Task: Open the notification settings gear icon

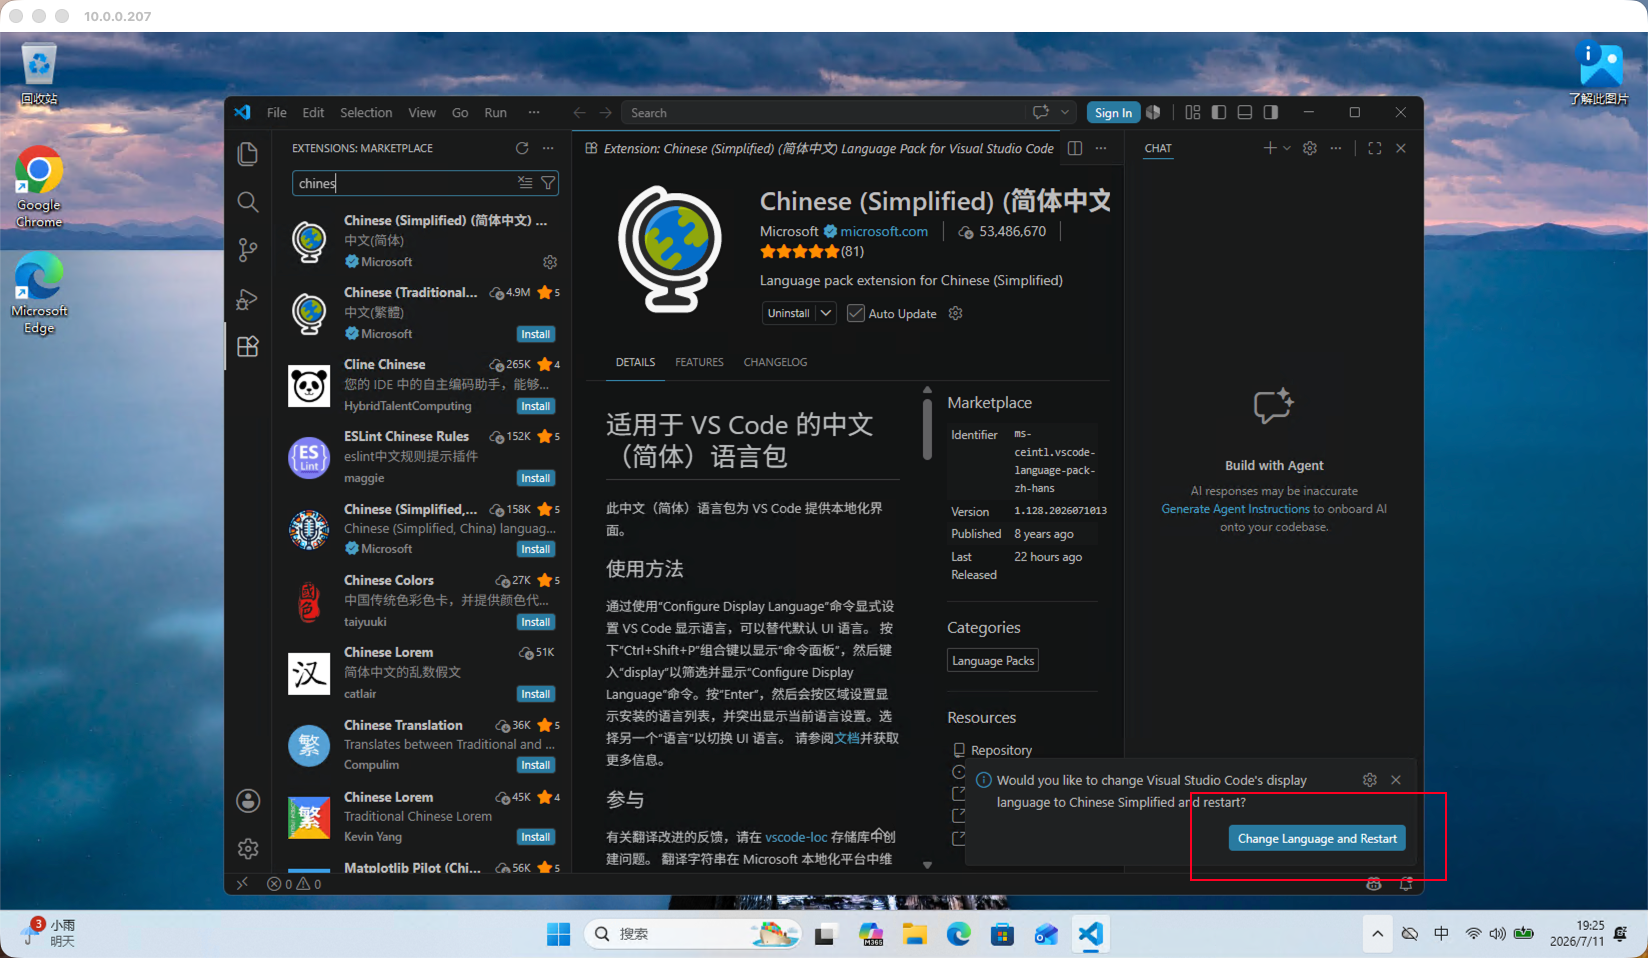Action: (x=1370, y=780)
